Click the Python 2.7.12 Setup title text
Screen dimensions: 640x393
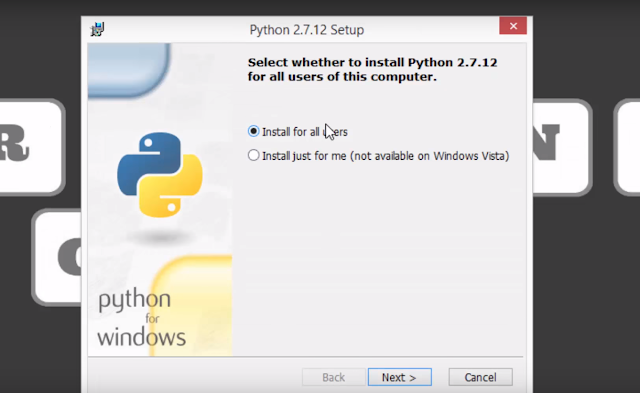[x=307, y=30]
